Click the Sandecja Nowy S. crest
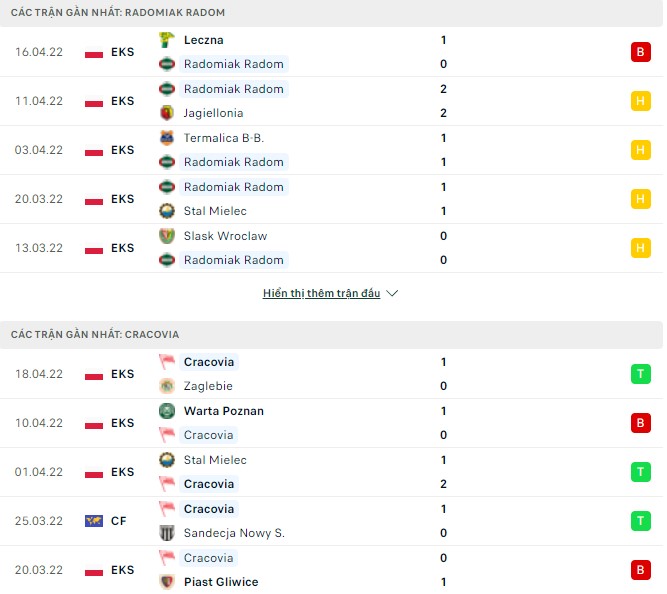667x594 pixels. (x=167, y=533)
